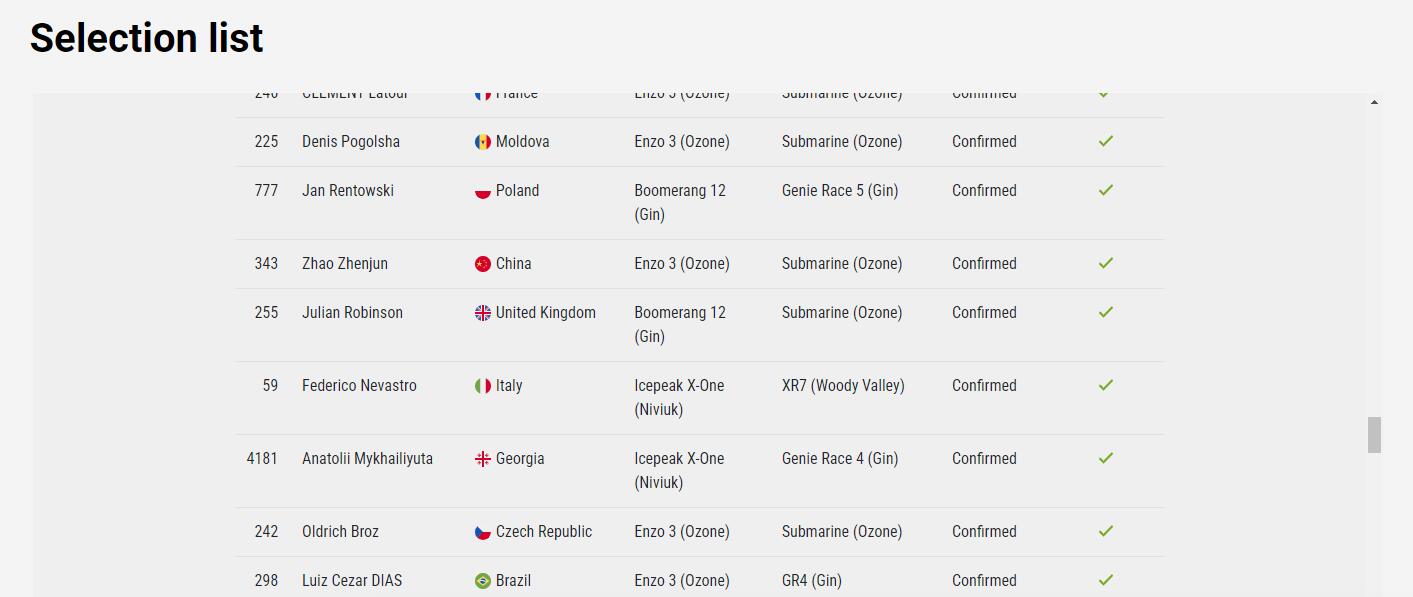Click the green checkmark for Denis Pogolsha
The height and width of the screenshot is (597, 1413).
pos(1106,141)
